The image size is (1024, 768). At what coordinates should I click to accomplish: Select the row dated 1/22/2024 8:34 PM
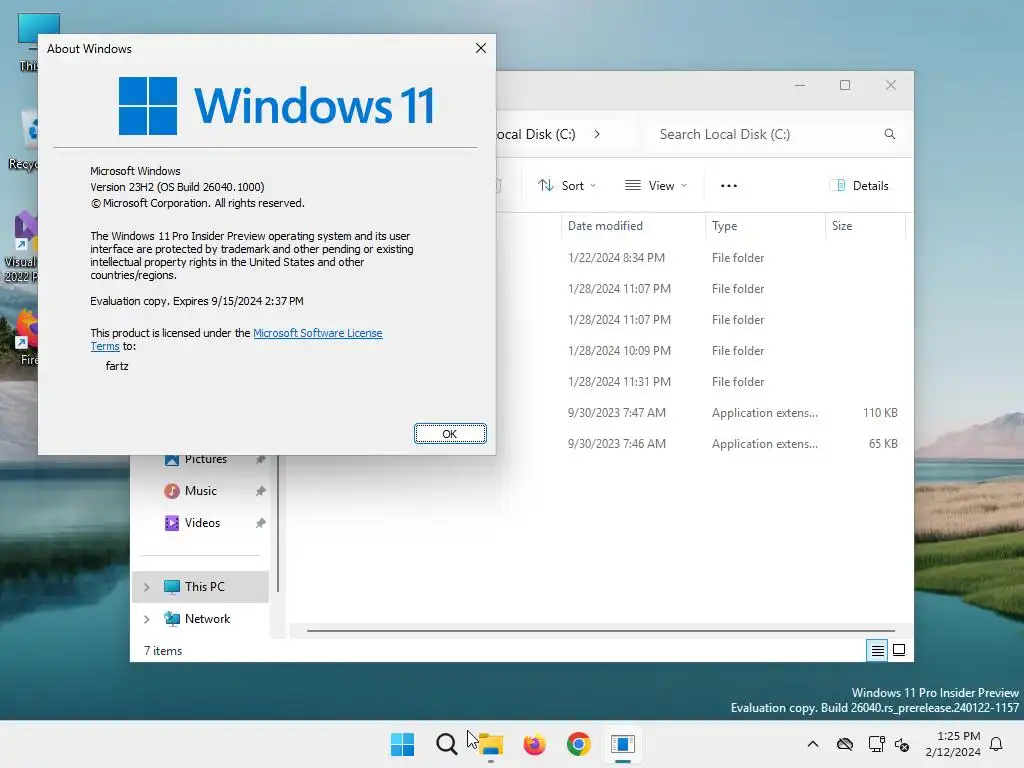702,258
